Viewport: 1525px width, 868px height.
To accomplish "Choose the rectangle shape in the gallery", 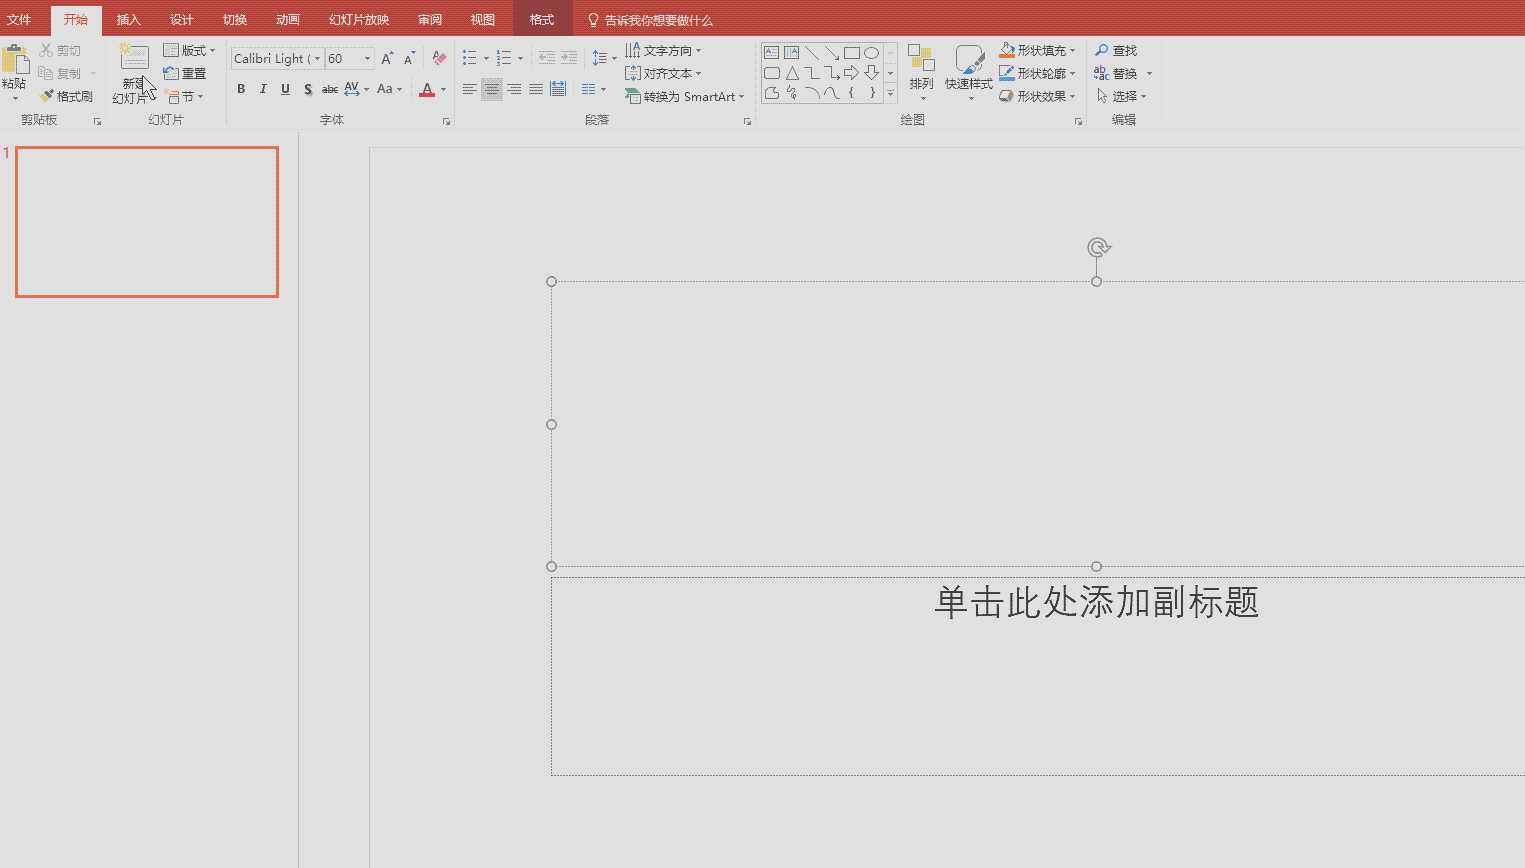I will (x=851, y=52).
